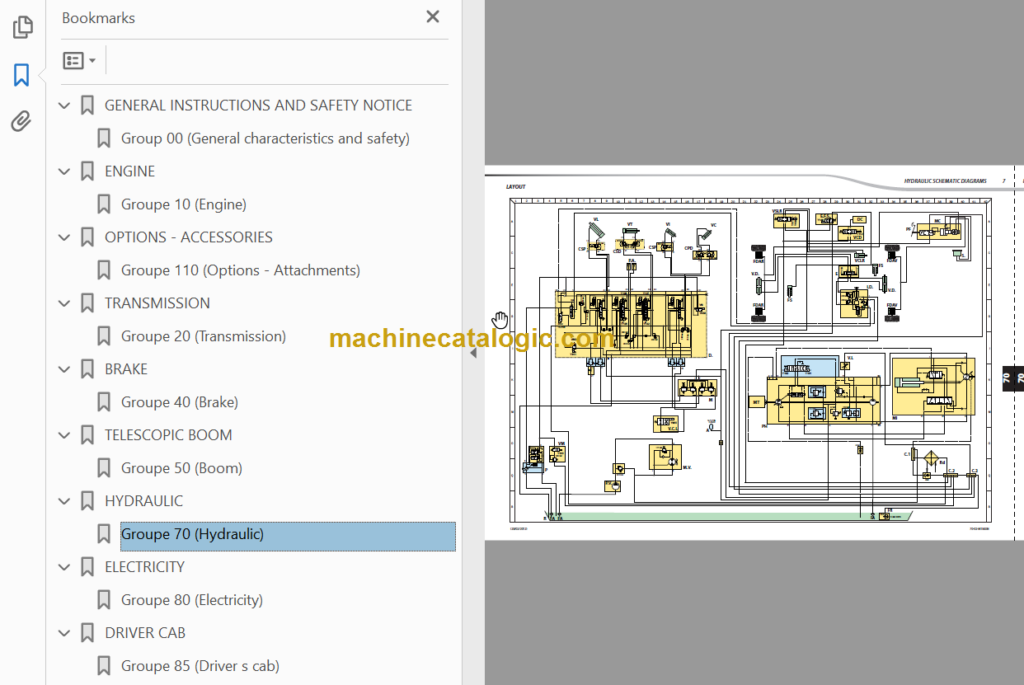Click bookmark icon beside Groupe 10 (Engine)
Image resolution: width=1024 pixels, height=685 pixels.
coord(103,204)
